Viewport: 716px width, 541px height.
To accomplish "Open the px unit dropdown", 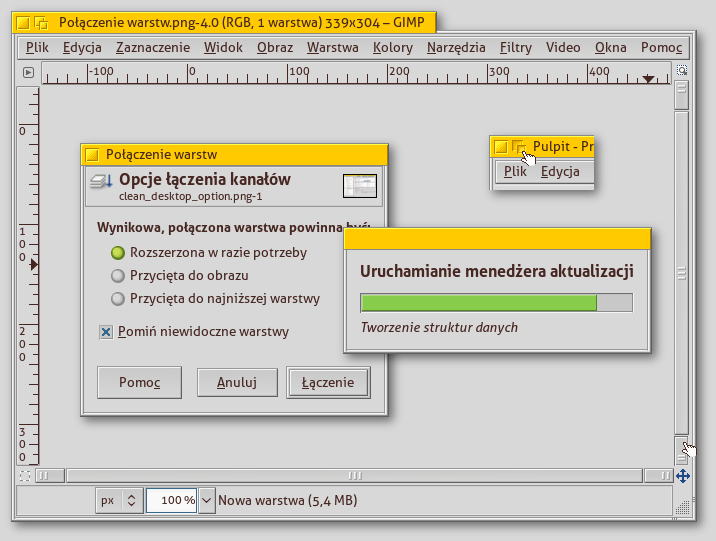I will click(120, 500).
